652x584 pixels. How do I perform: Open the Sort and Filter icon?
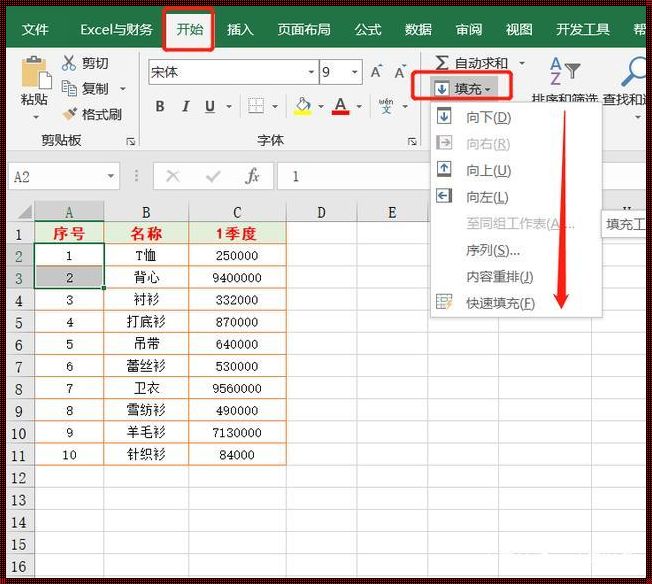tap(565, 72)
